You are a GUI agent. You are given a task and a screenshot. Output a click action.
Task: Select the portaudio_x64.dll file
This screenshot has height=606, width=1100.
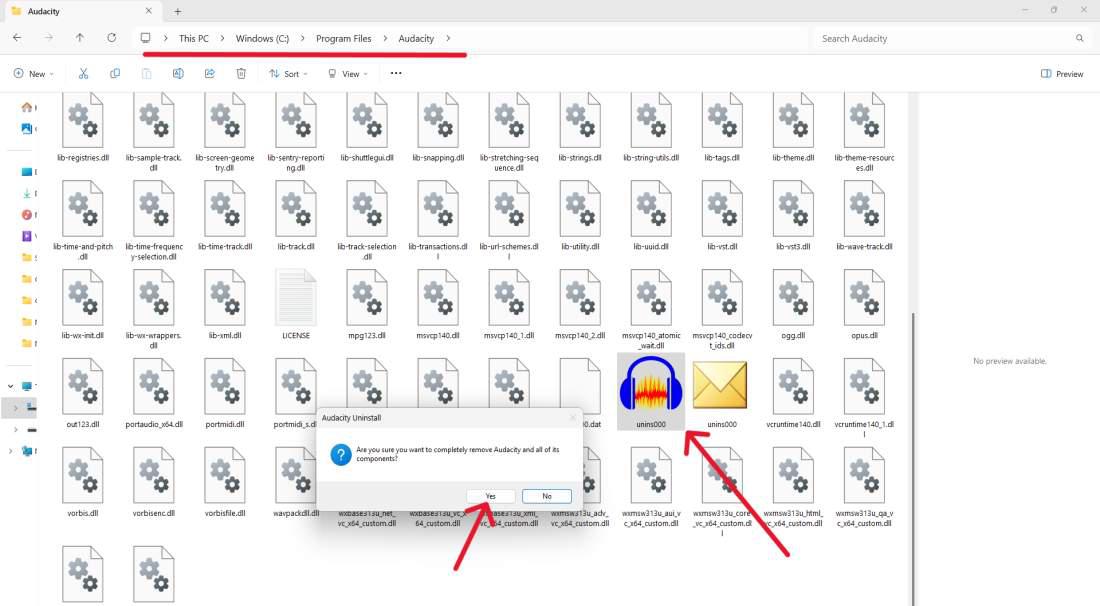pyautogui.click(x=154, y=393)
